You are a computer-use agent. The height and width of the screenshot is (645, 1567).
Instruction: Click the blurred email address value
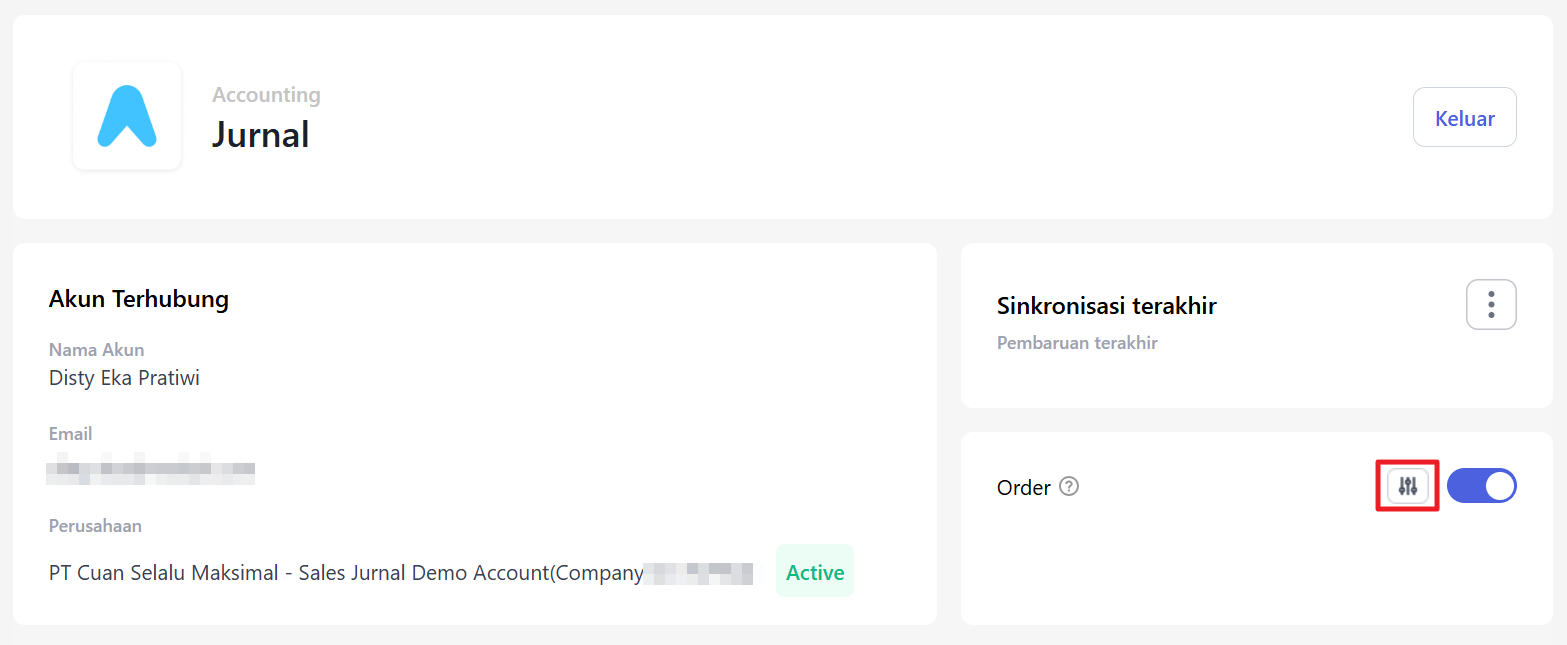[151, 469]
